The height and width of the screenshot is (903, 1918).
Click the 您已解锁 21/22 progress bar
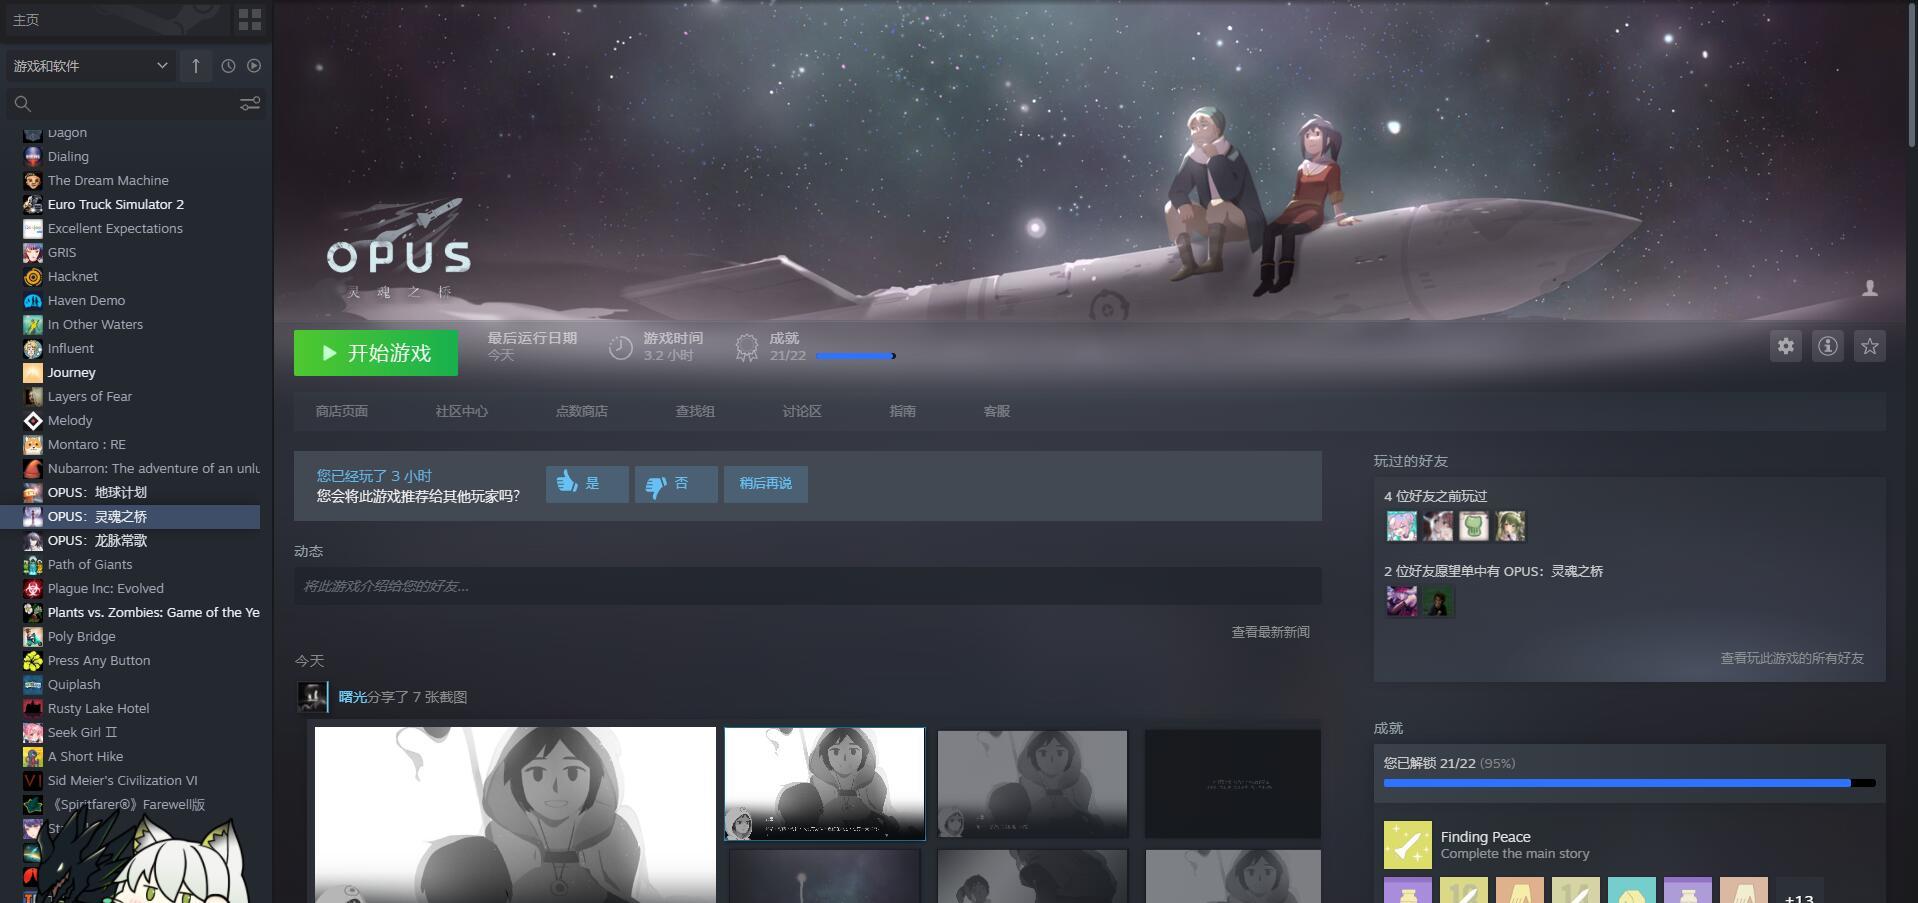tap(1630, 783)
